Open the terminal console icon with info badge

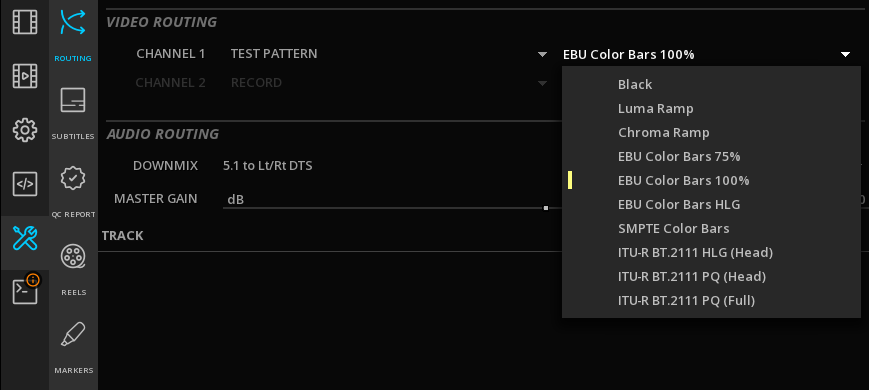[x=25, y=290]
